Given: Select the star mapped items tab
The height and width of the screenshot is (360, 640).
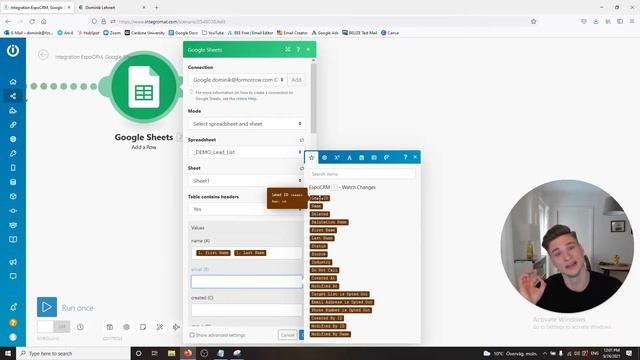Looking at the screenshot, I should coord(311,158).
